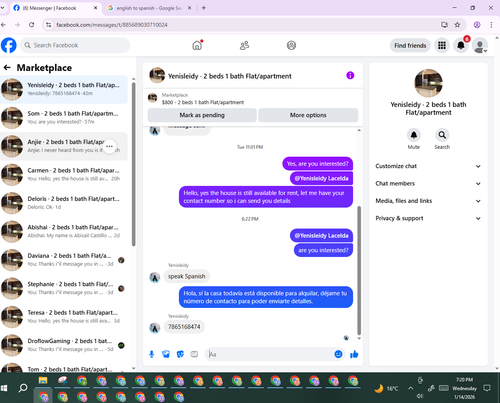
Task: Open Daviana conversation in the list
Action: pos(64,260)
